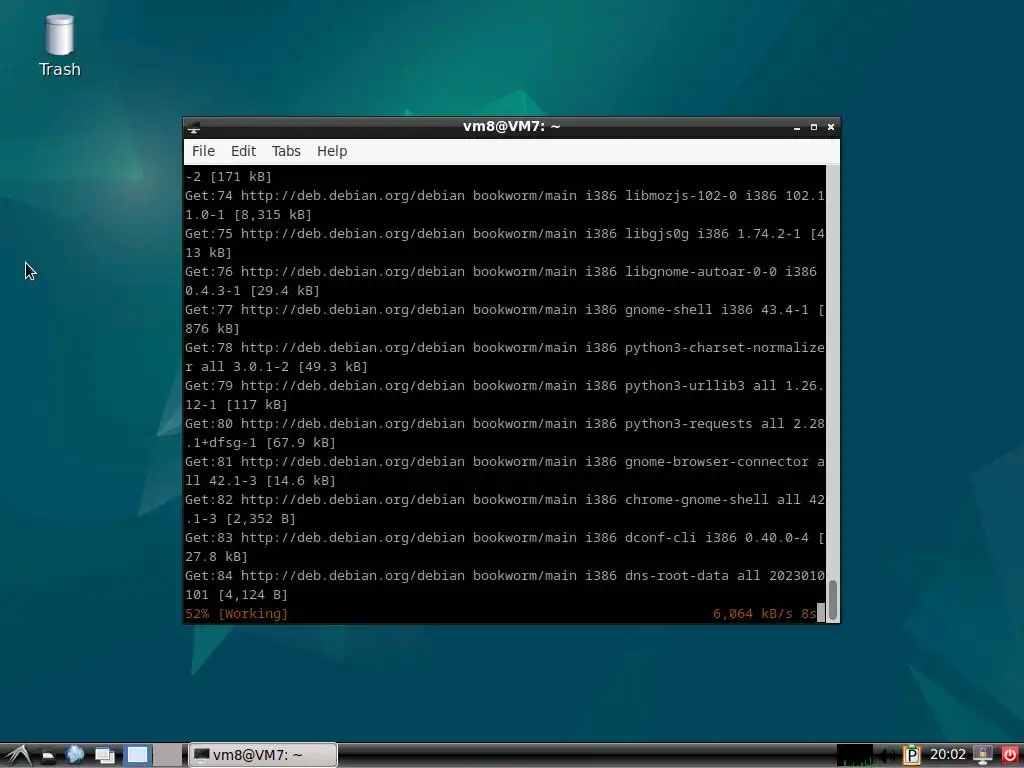
Task: Switch to the first workspace in pager
Action: 138,755
